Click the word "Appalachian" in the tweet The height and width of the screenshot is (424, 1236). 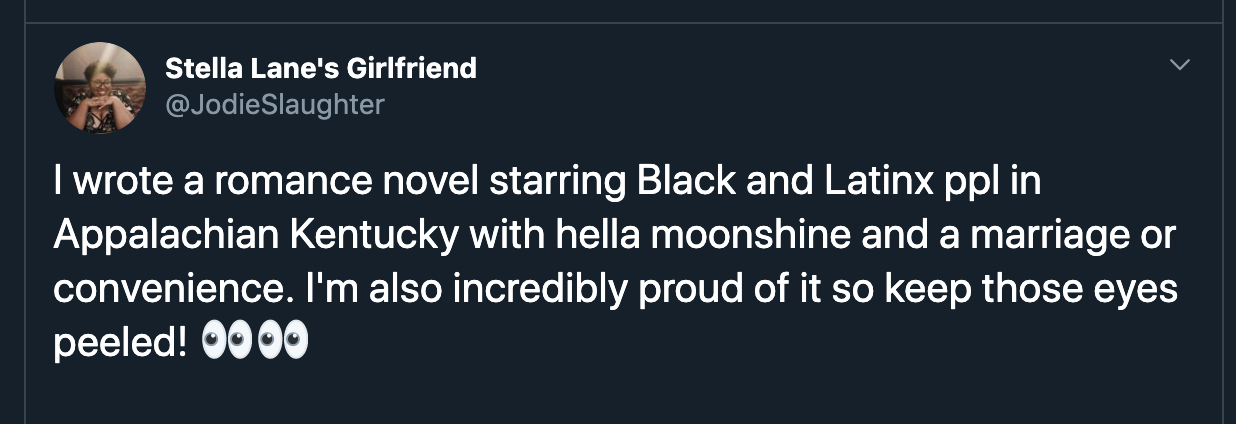point(166,239)
